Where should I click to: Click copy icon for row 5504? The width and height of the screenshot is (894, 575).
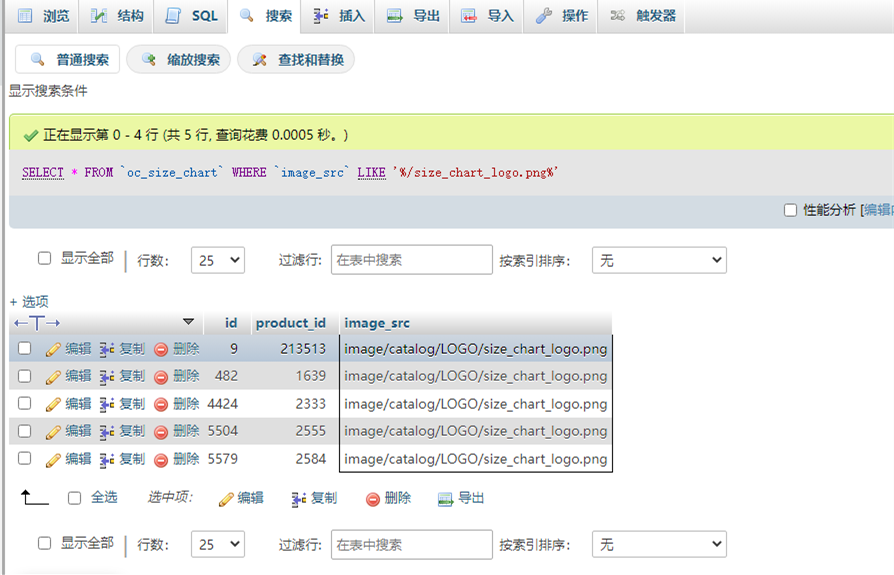click(107, 432)
